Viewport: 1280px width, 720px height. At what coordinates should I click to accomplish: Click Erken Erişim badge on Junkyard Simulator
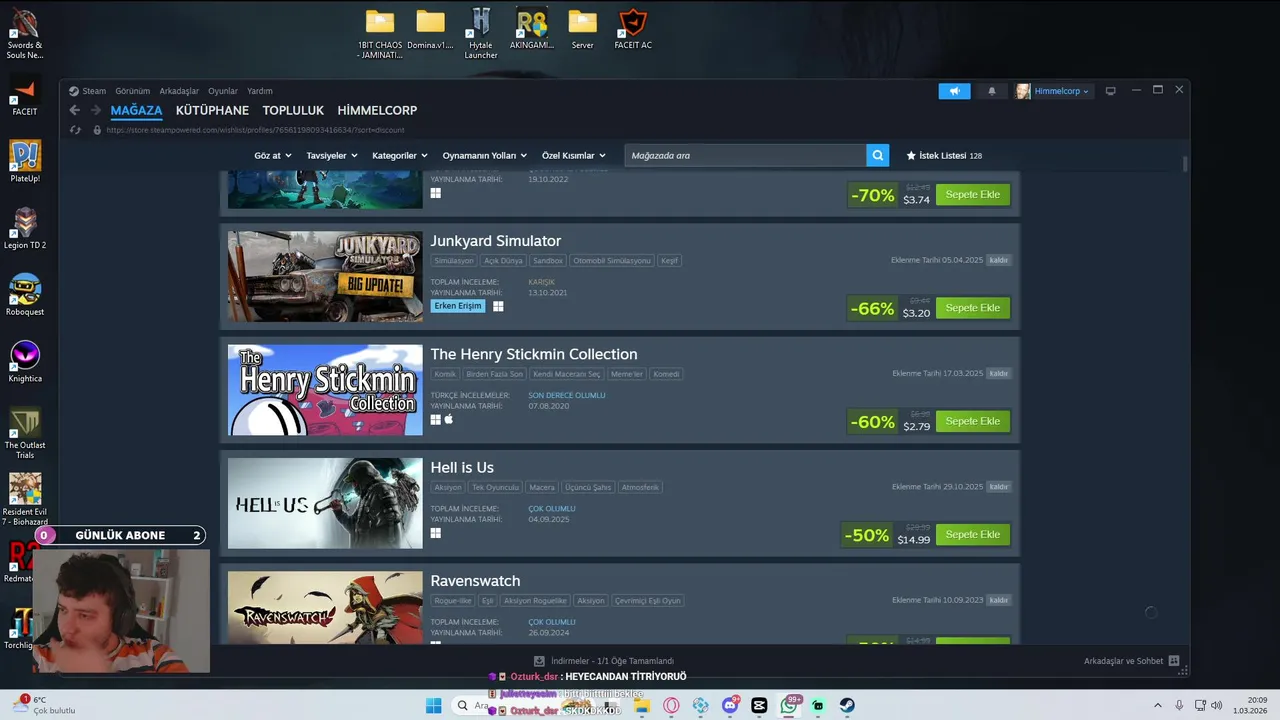point(458,306)
